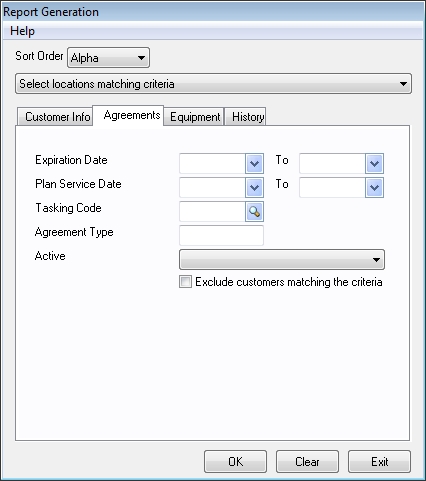This screenshot has width=426, height=481.
Task: Click the OK button
Action: [x=235, y=462]
